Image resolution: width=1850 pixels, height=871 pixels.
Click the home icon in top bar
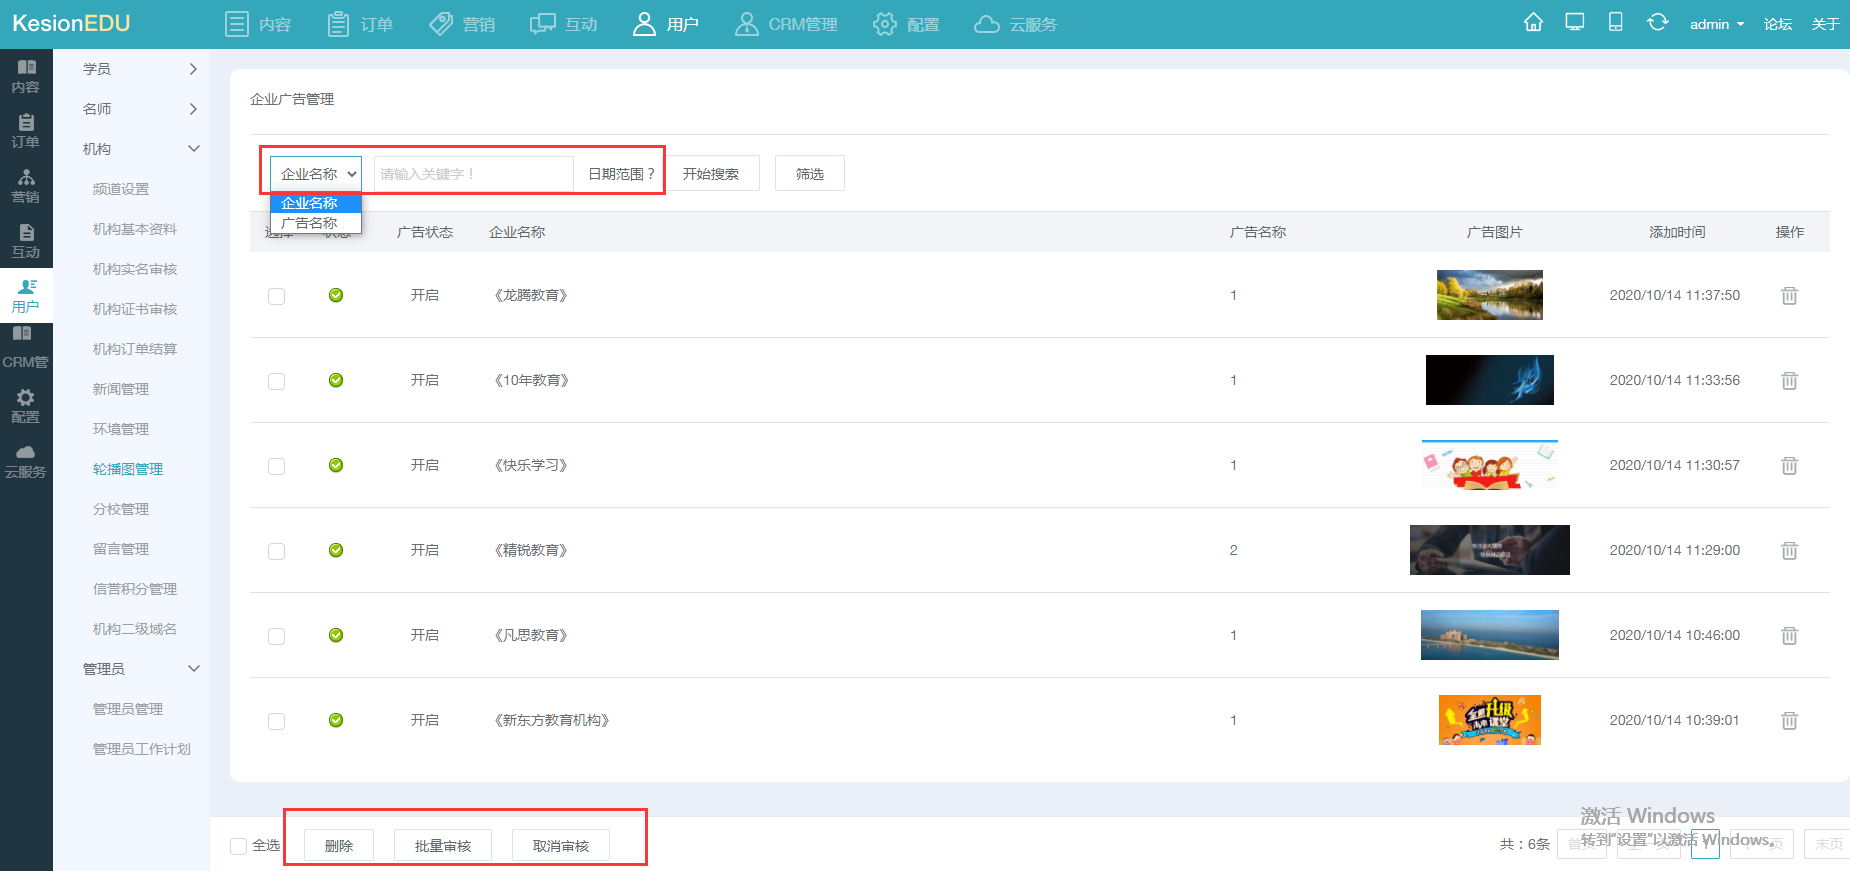tap(1533, 23)
